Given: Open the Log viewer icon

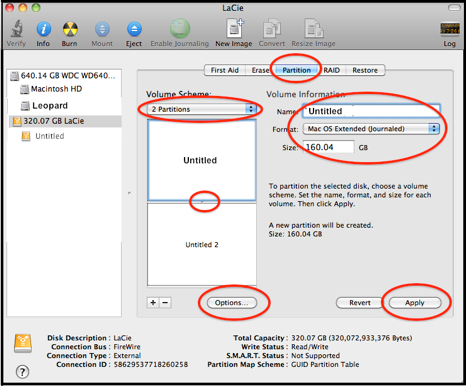Looking at the screenshot, I should tap(450, 29).
